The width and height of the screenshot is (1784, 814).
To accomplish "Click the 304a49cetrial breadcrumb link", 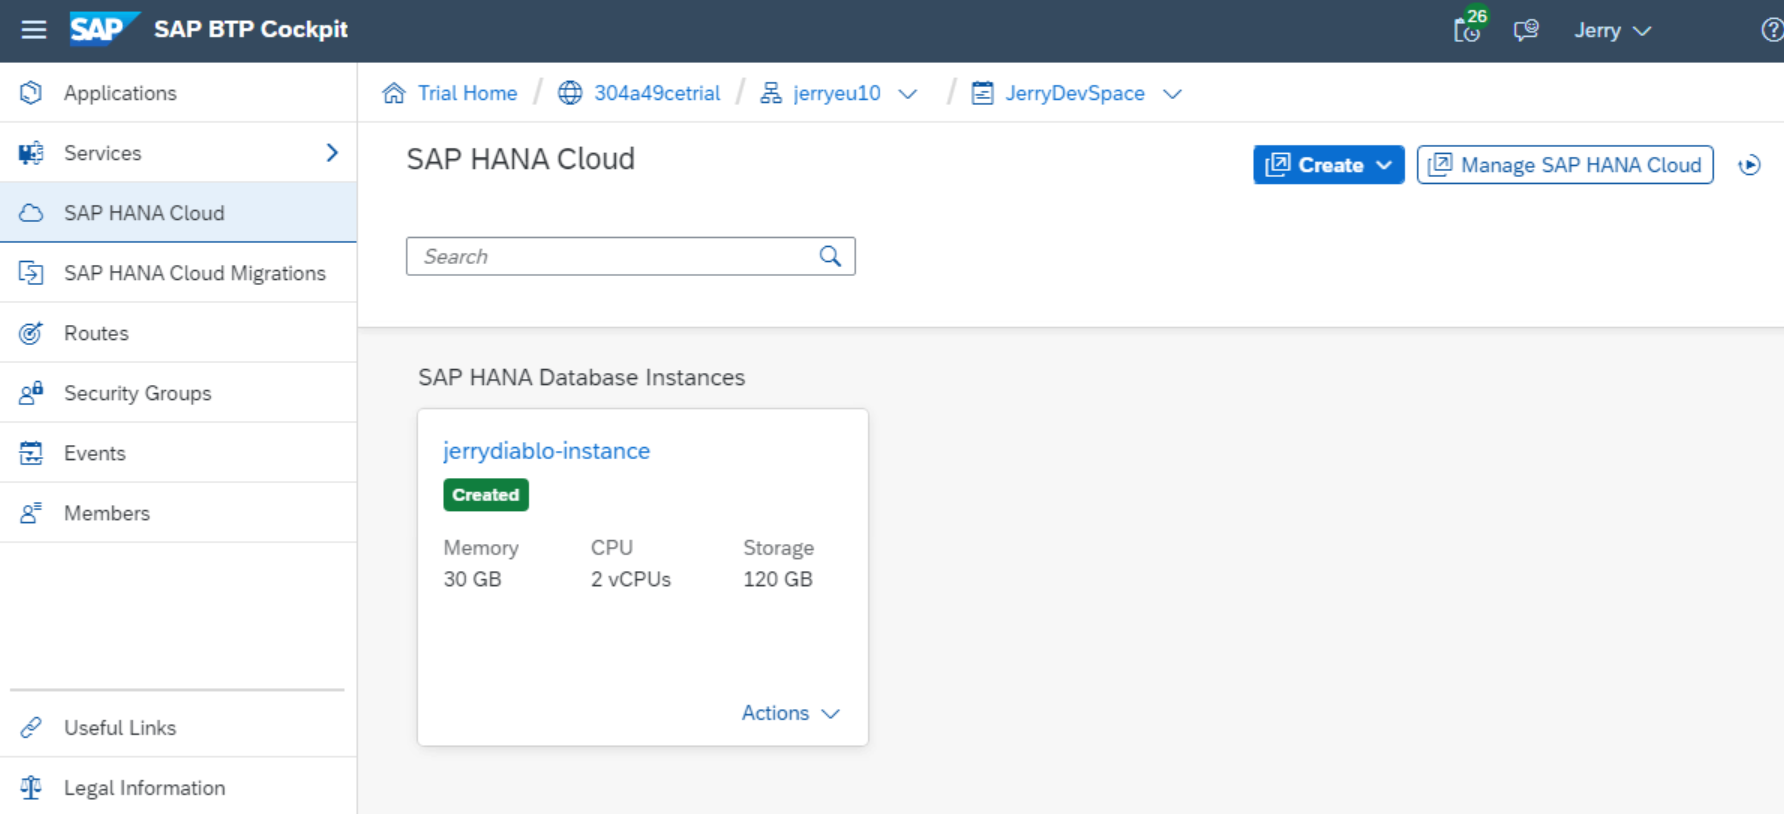I will coord(656,93).
